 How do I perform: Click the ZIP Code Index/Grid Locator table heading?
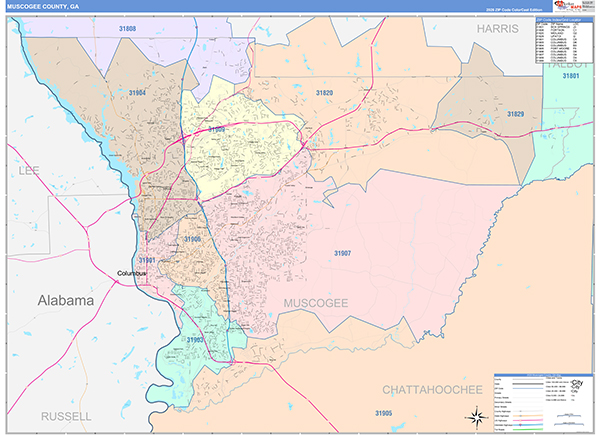click(564, 20)
